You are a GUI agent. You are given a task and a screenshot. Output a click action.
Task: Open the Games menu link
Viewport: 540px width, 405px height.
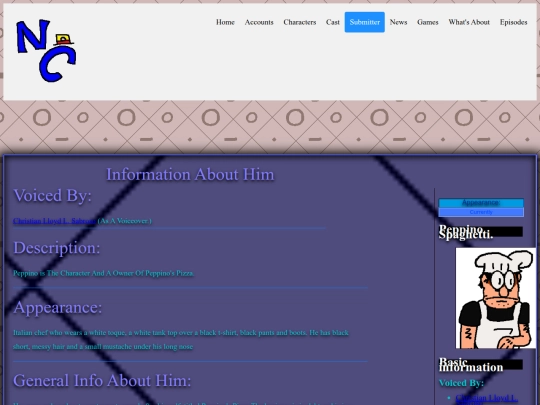click(x=428, y=22)
